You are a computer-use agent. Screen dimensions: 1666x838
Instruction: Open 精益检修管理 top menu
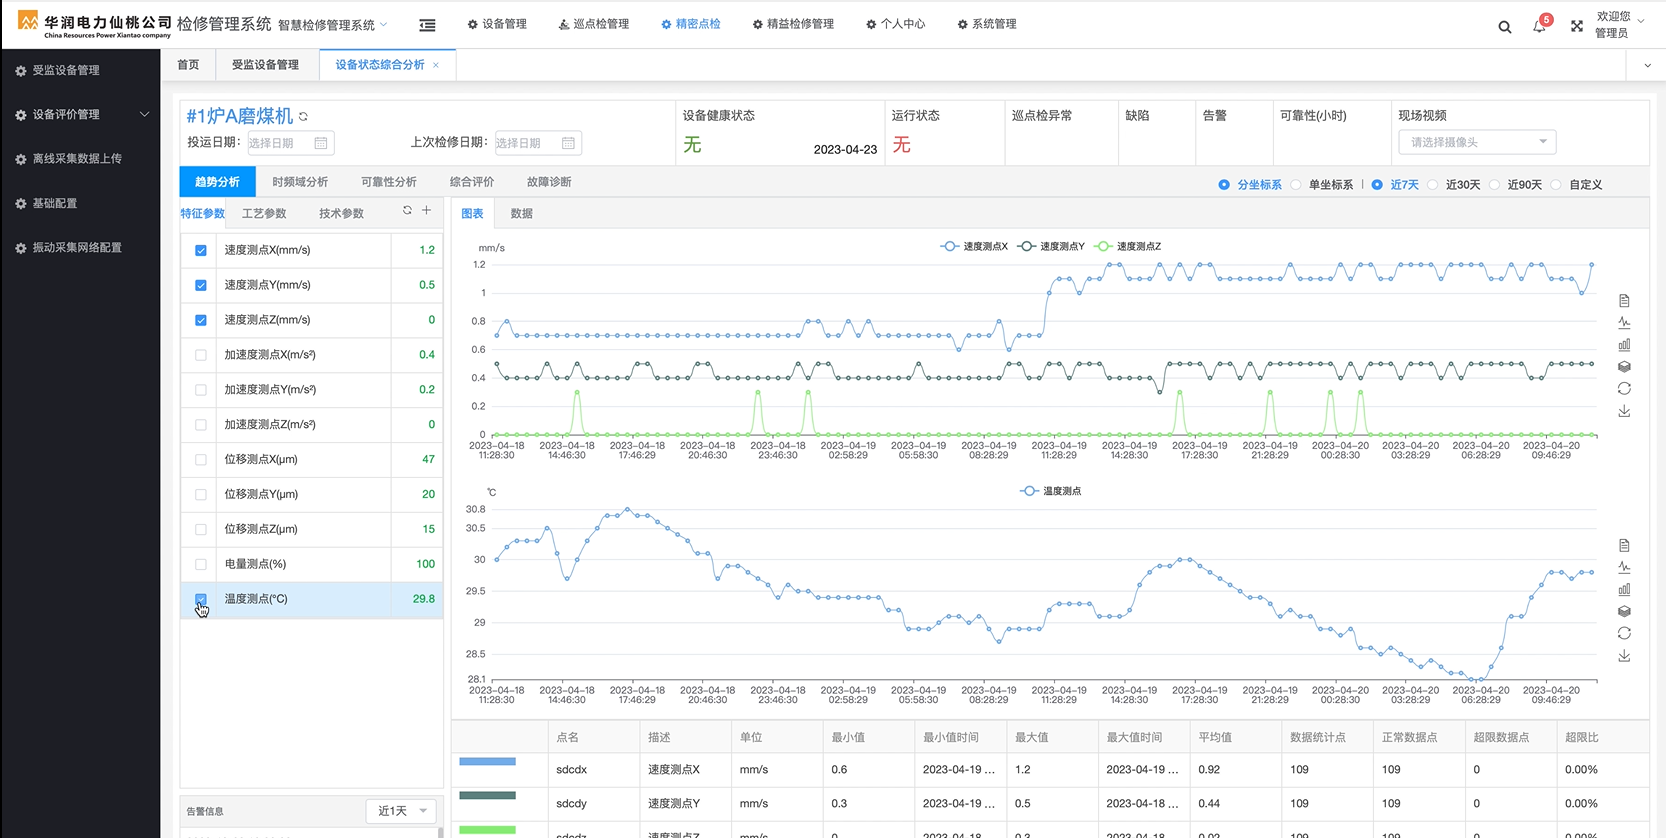click(x=793, y=24)
